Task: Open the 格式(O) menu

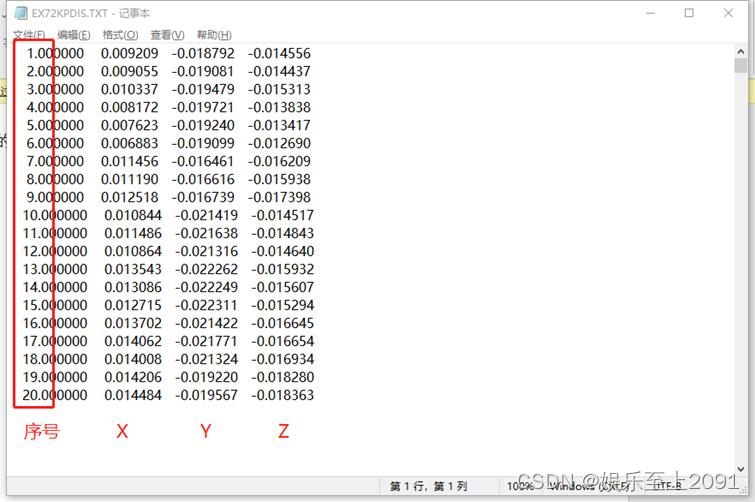Action: tap(120, 35)
